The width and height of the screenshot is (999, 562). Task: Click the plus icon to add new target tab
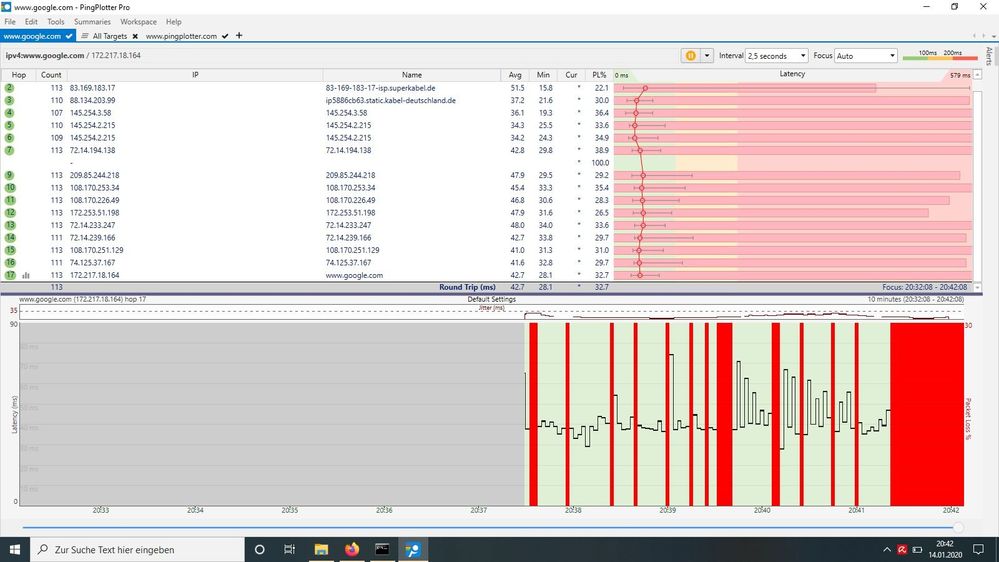239,36
